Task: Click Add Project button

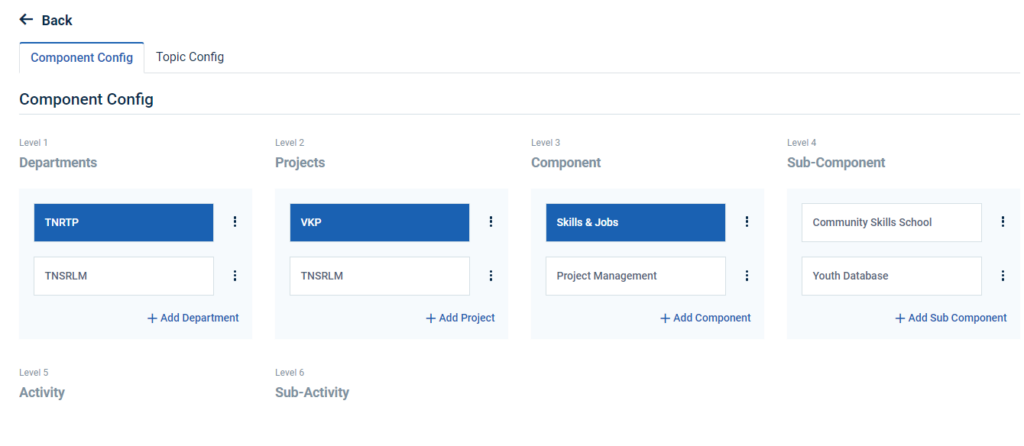Action: pyautogui.click(x=460, y=318)
